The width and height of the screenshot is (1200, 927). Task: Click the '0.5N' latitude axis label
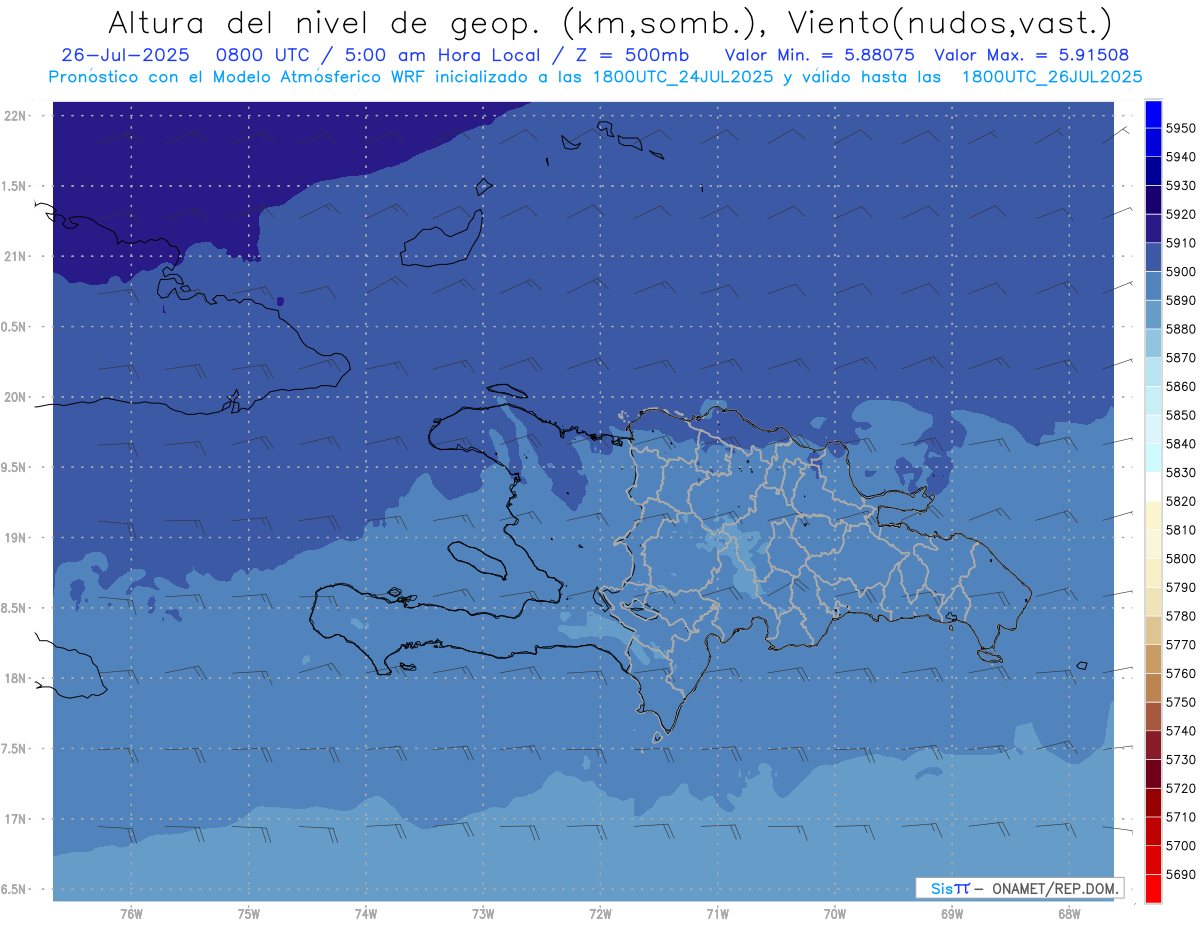tap(13, 328)
